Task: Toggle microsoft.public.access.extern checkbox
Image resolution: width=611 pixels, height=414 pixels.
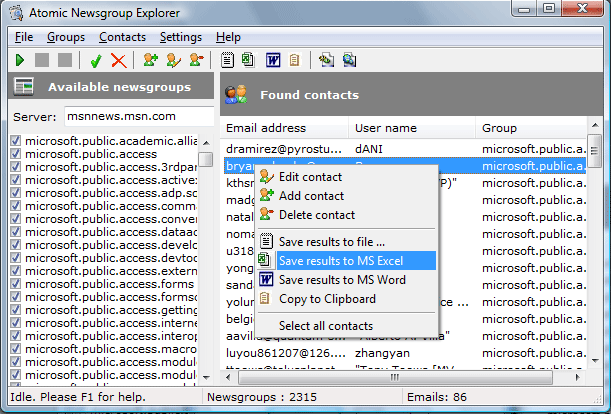Action: (16, 271)
